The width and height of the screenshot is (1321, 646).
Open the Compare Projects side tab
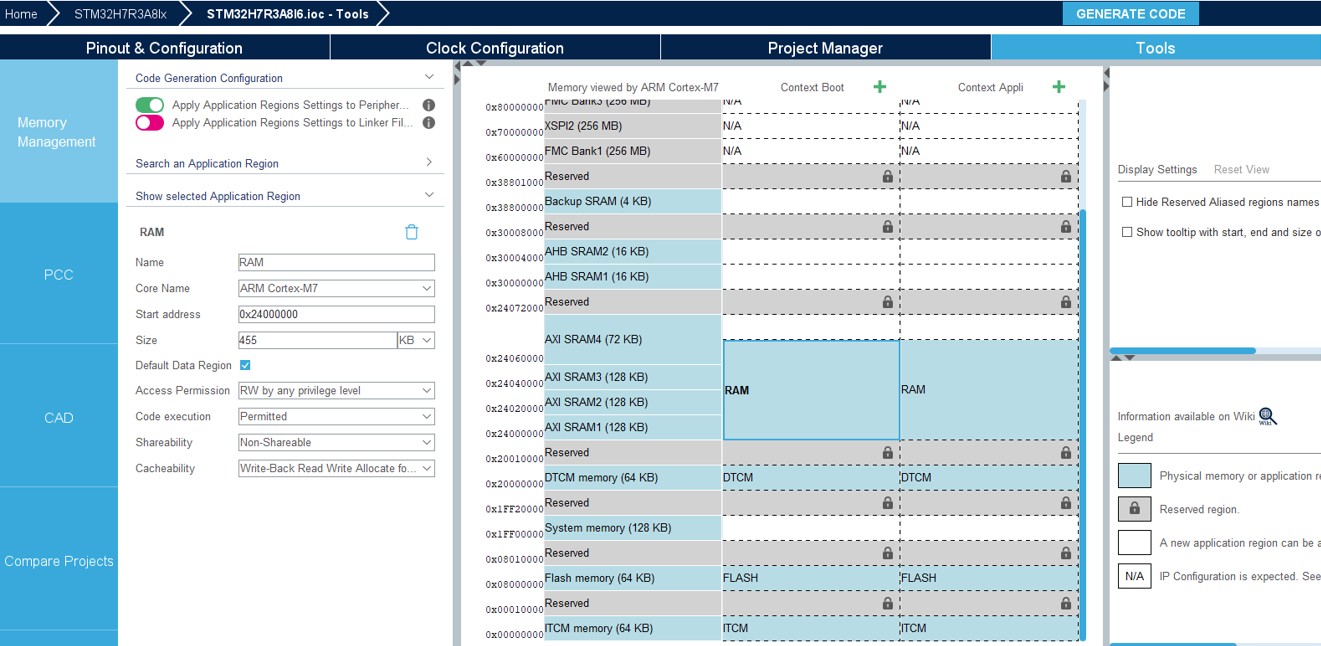(x=58, y=561)
